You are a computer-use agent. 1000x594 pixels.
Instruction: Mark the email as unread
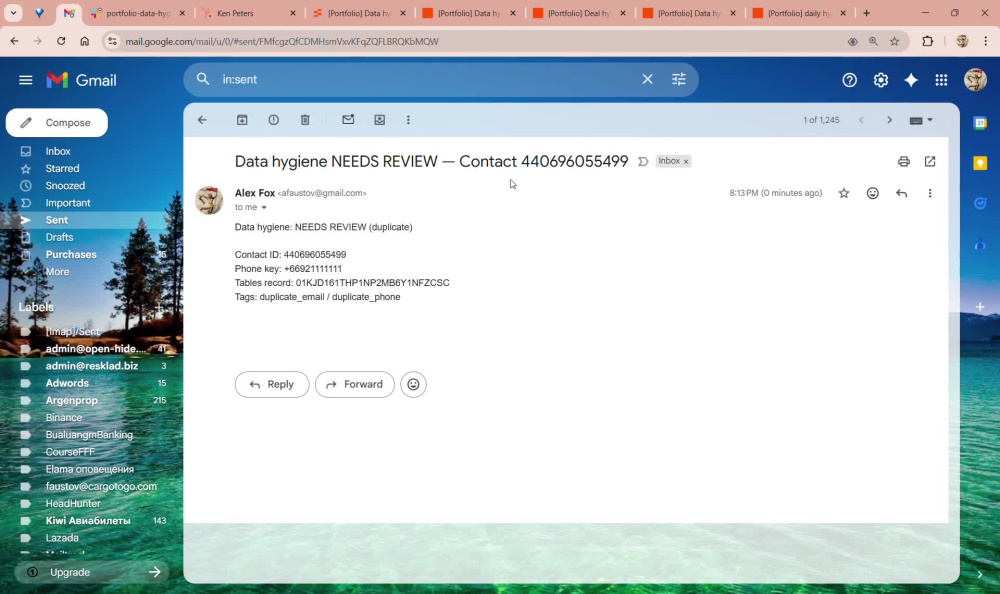coord(348,120)
